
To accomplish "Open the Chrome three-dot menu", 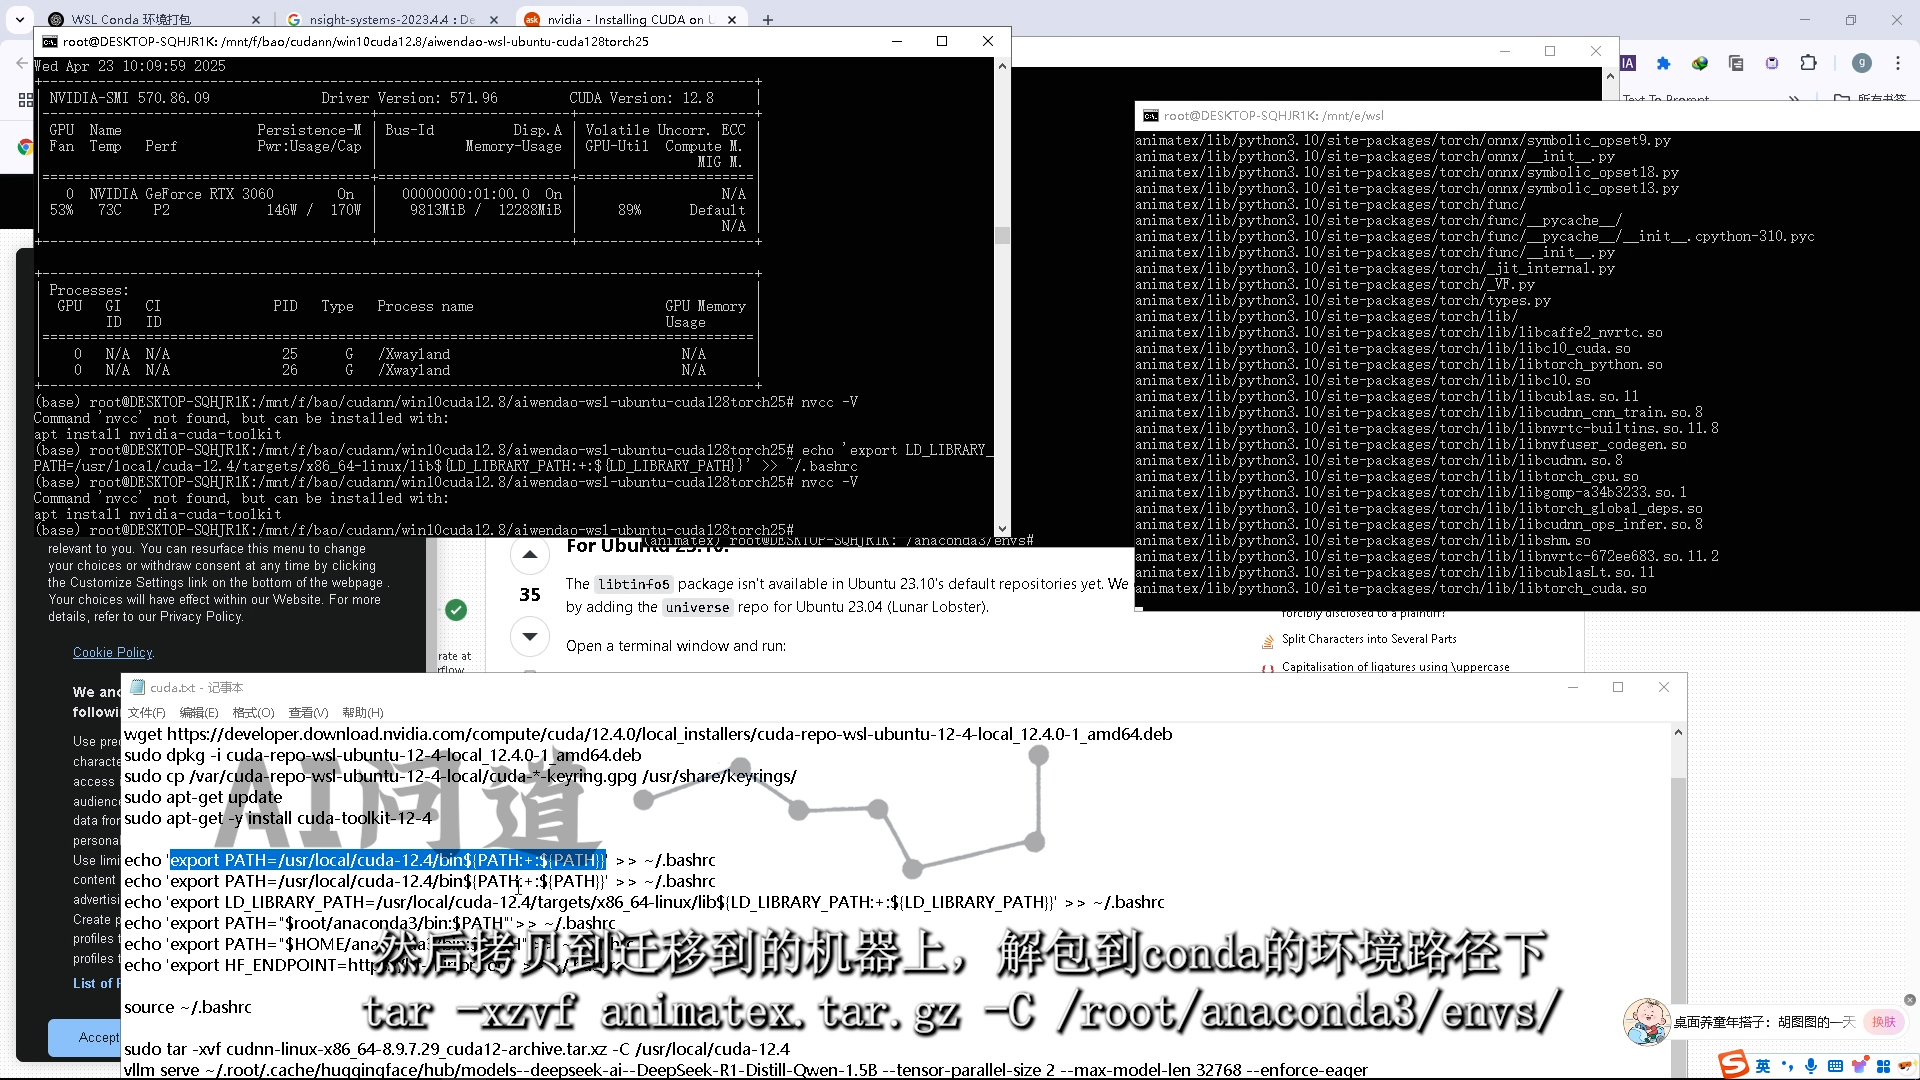I will (1898, 63).
